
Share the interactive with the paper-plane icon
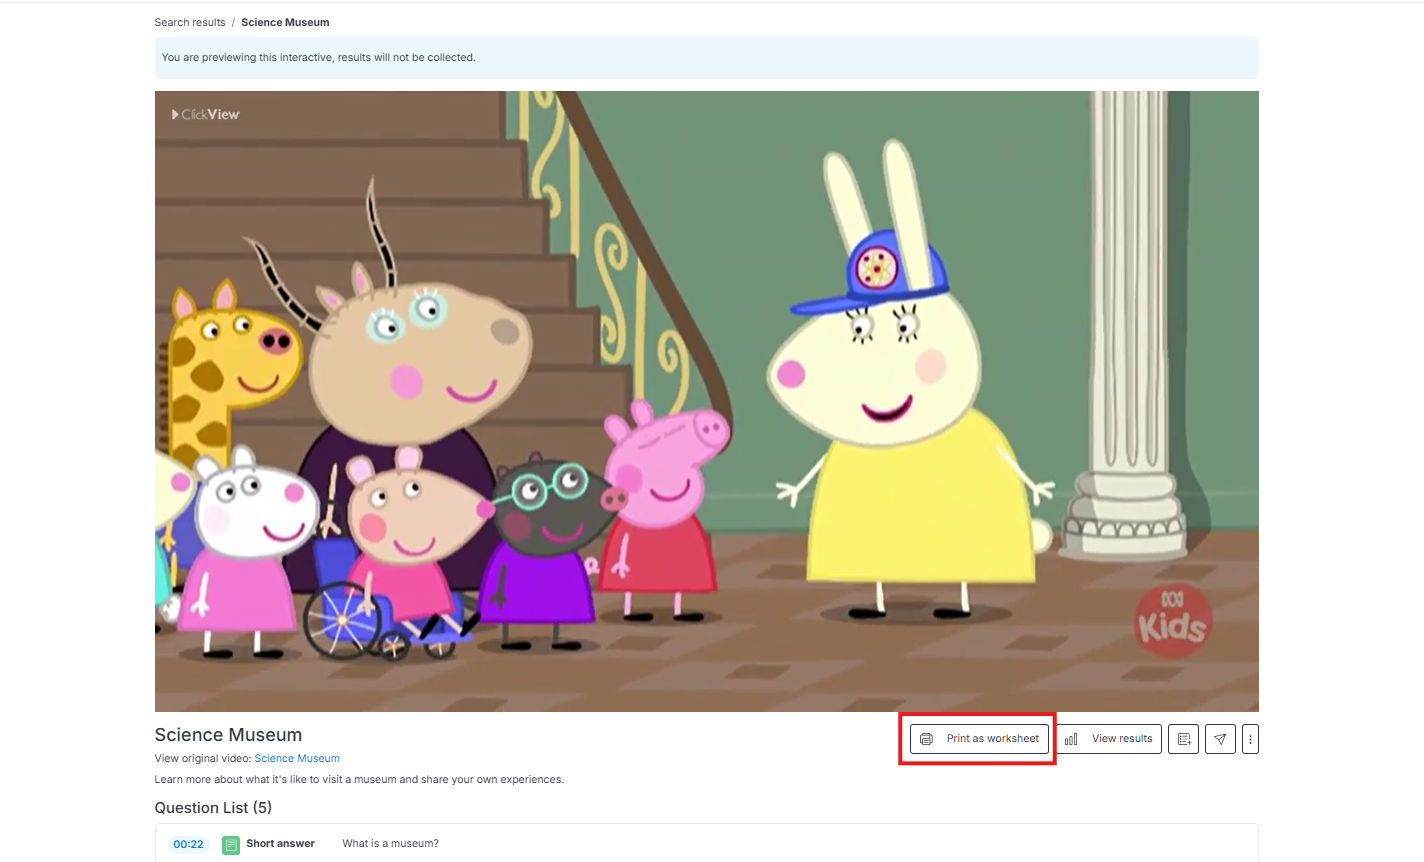(x=1220, y=739)
